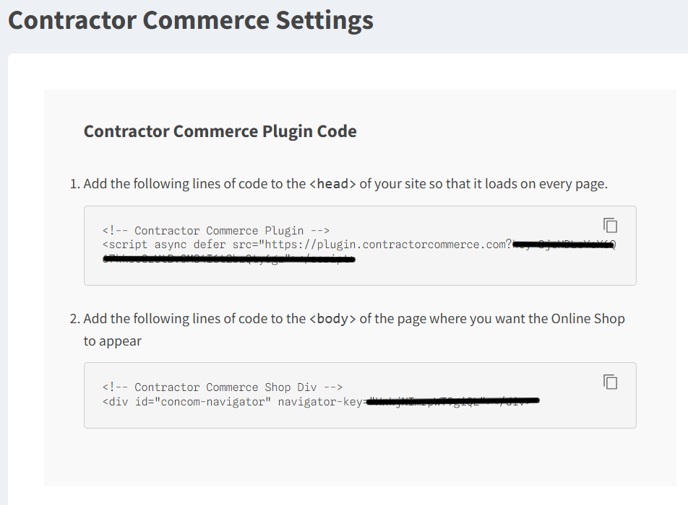Click the redacted second line of the script code
688x505 pixels.
[228, 260]
